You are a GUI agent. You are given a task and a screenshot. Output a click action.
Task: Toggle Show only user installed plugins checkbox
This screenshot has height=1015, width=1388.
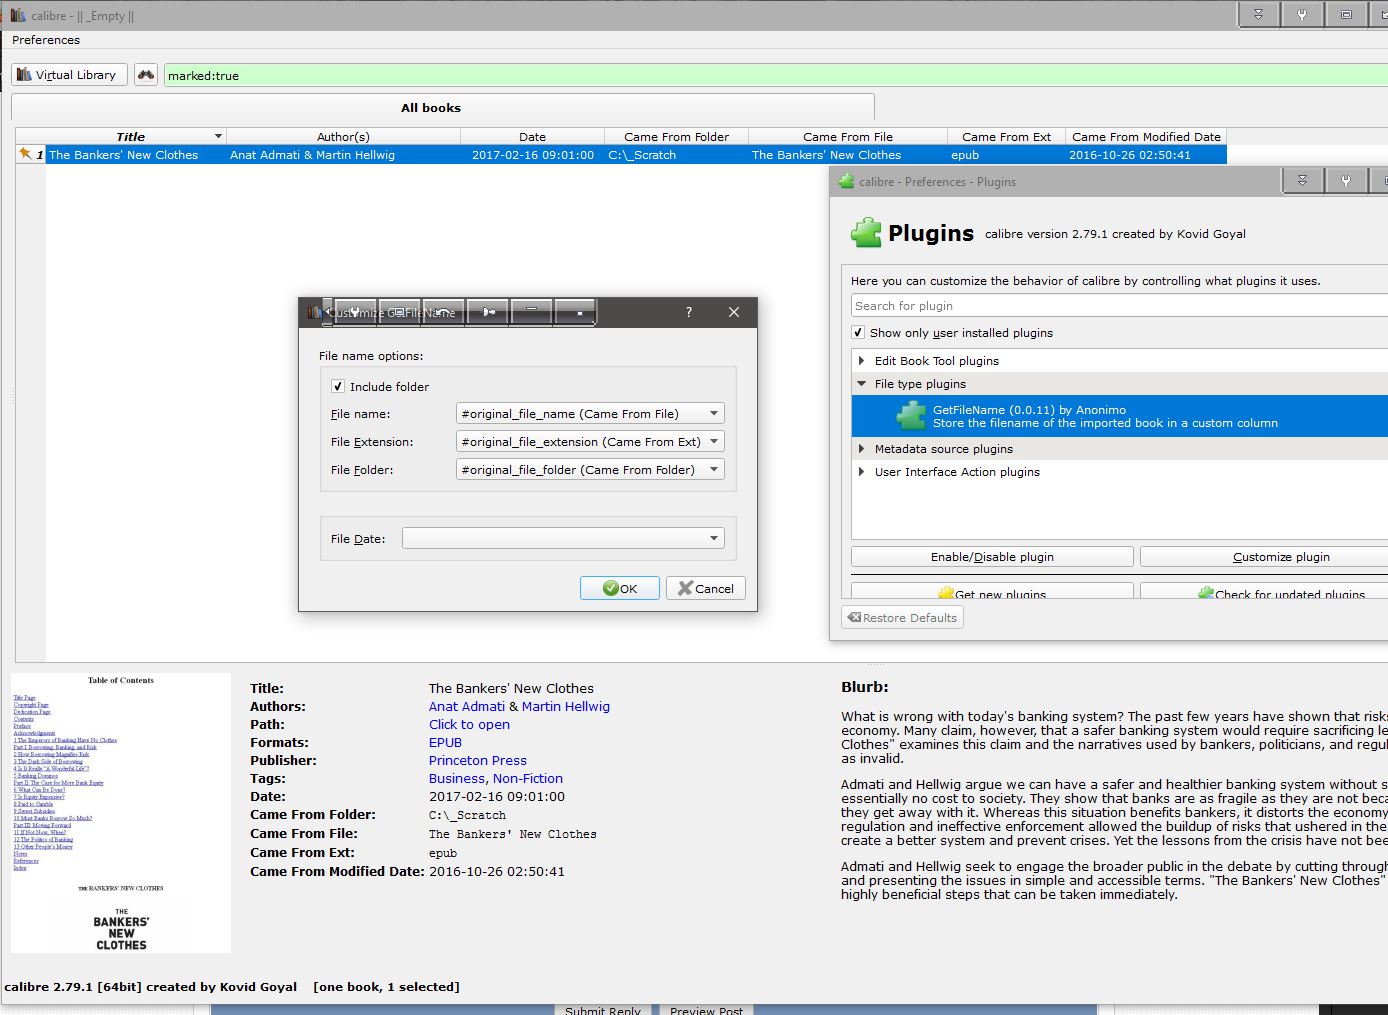click(x=858, y=333)
